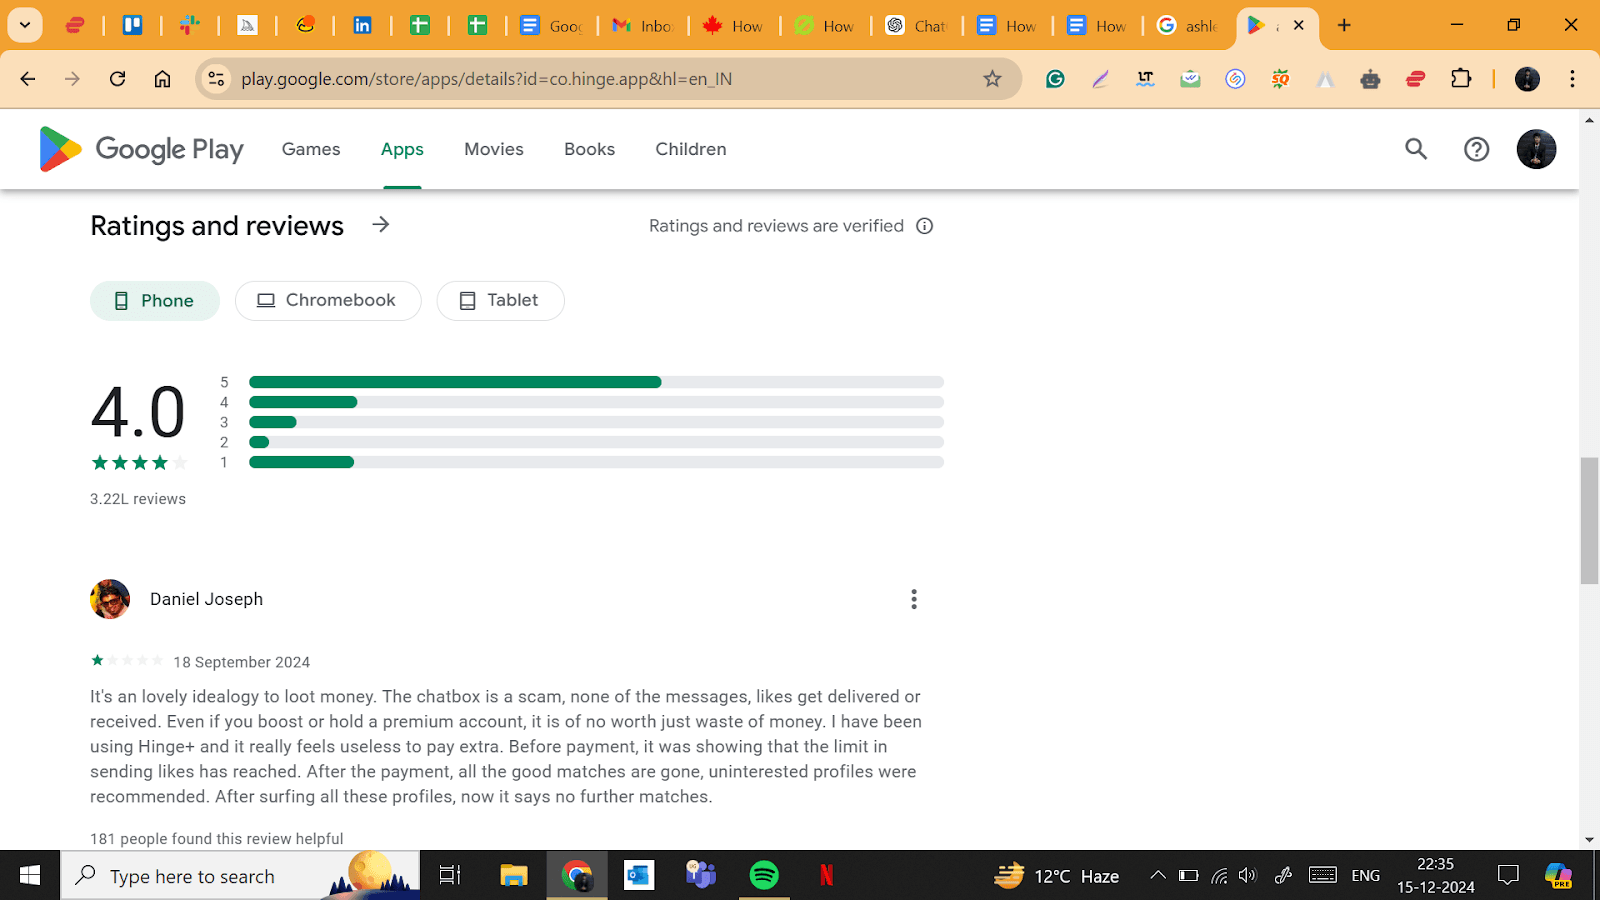This screenshot has height=900, width=1600.
Task: Open the Grammarly extension icon
Action: (x=1055, y=79)
